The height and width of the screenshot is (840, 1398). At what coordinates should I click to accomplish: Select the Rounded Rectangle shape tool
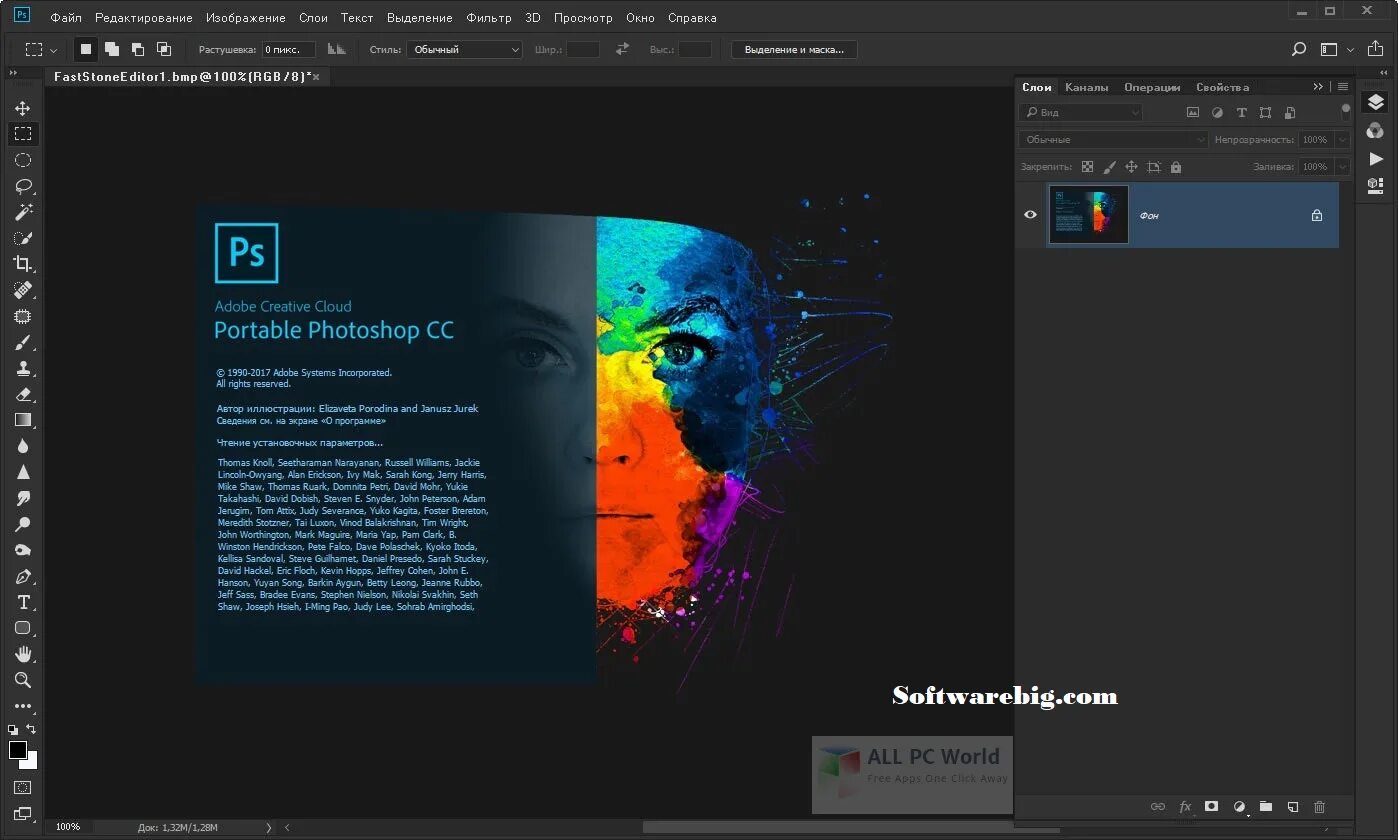(22, 628)
